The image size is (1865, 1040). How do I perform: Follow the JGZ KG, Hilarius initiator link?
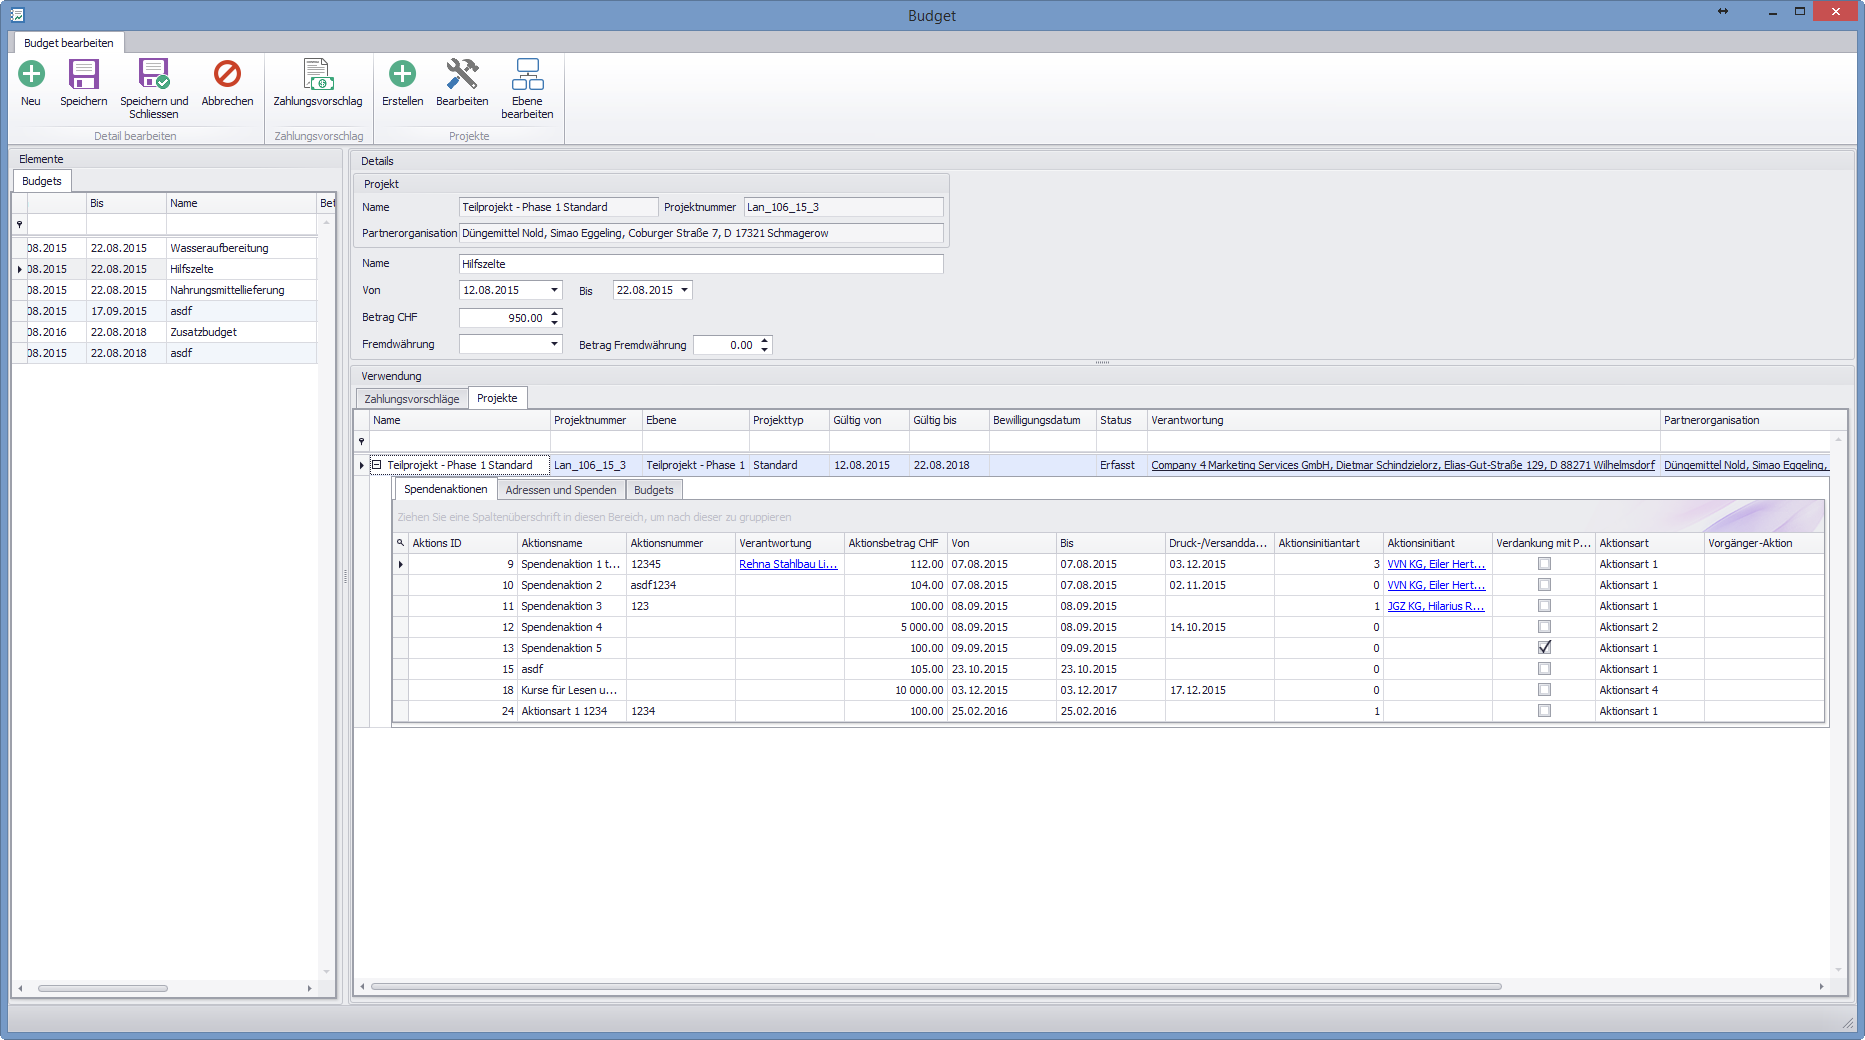tap(1435, 606)
